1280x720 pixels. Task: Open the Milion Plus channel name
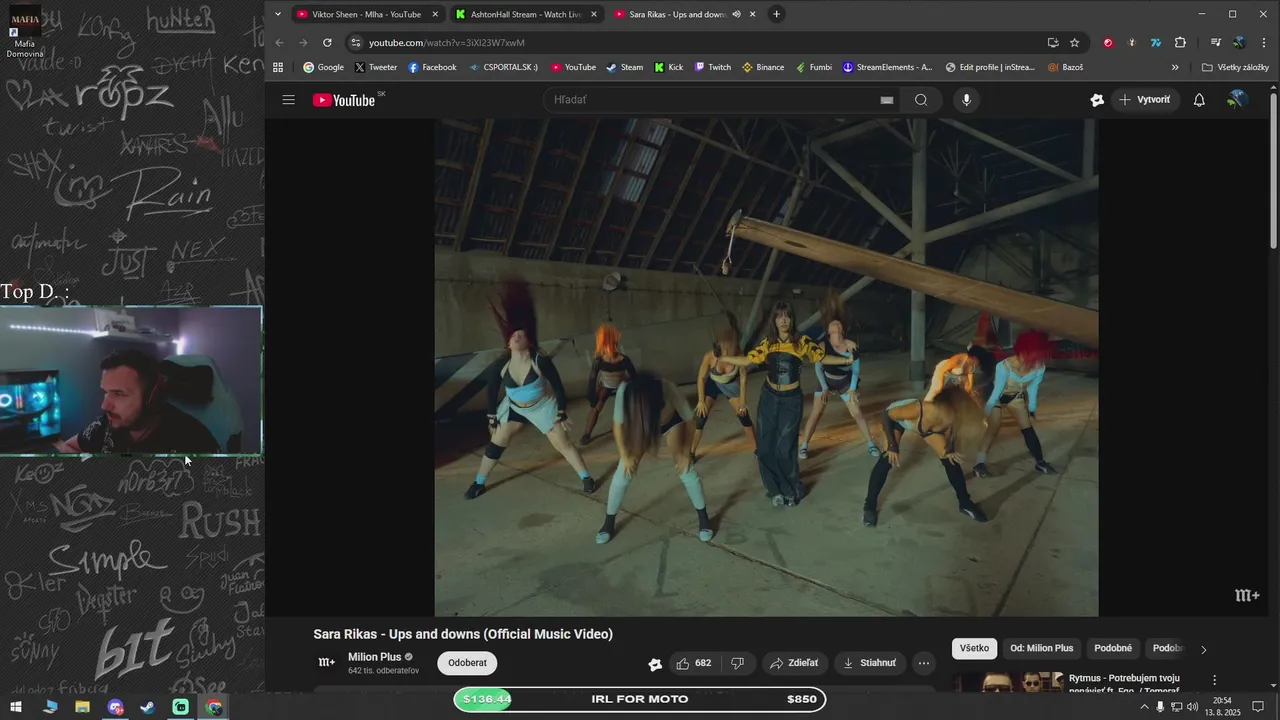coord(374,657)
